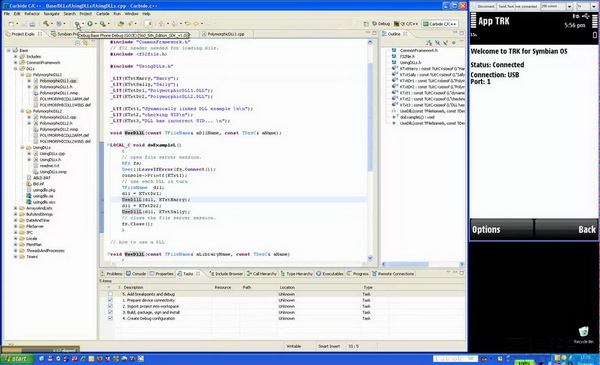Viewport: 600px width, 365px height.
Task: Collapse the PolymorphicDLL2 folder
Action: point(23,111)
